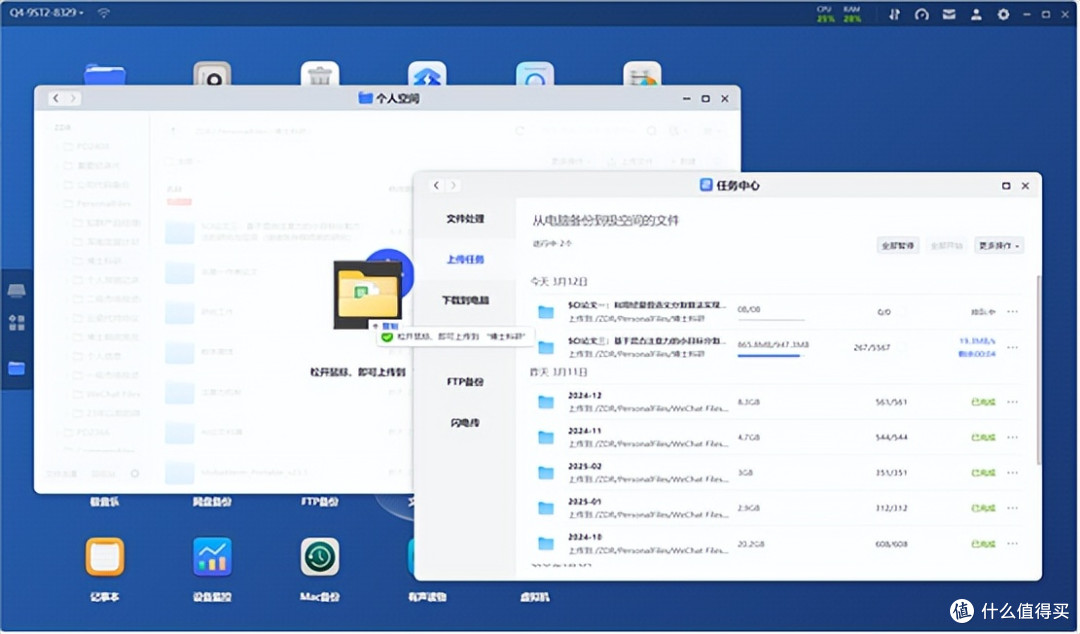Expand the Q4-9ST2-8329 device dropdown
Viewport: 1080px width, 634px height.
coord(46,12)
